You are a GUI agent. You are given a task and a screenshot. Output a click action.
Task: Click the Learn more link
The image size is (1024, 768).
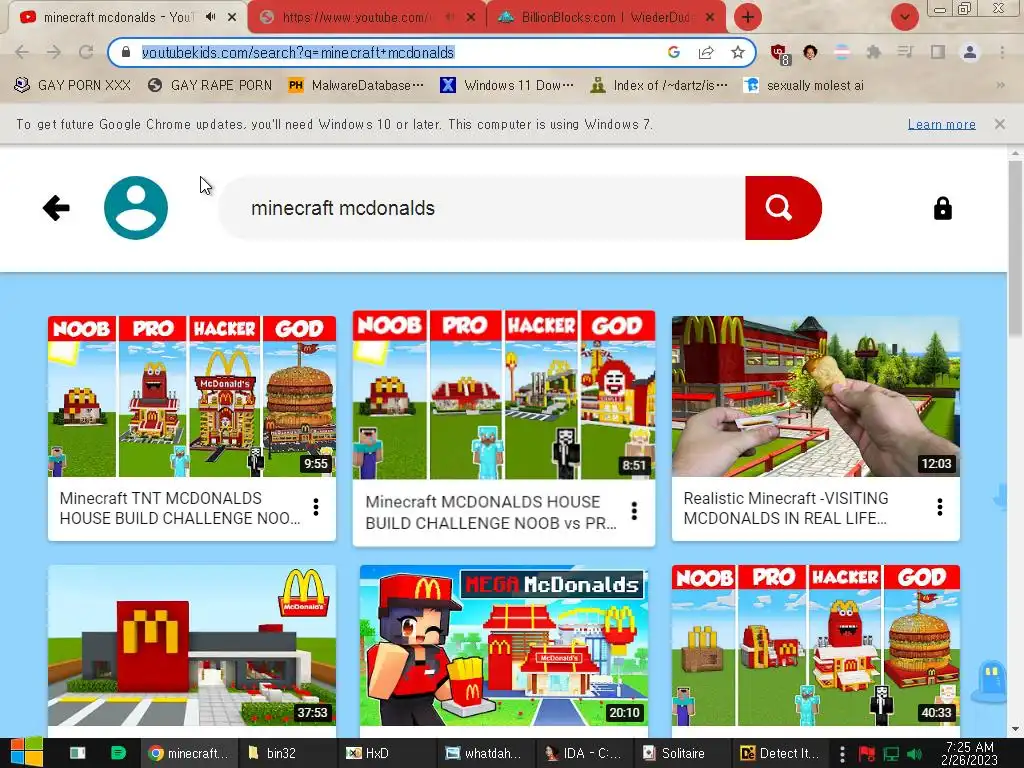point(941,124)
